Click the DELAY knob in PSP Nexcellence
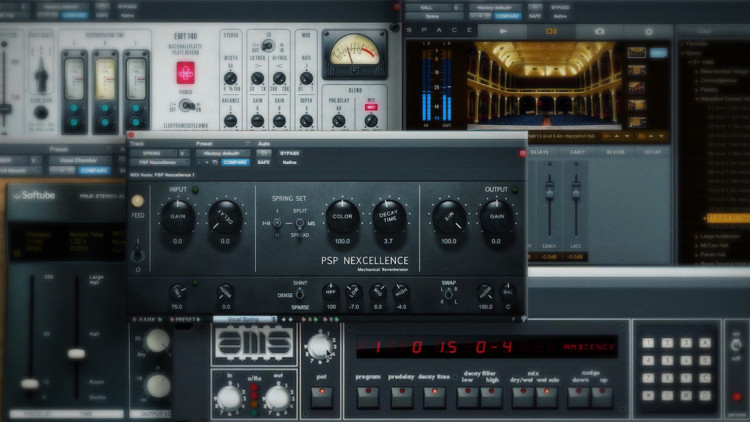The width and height of the screenshot is (750, 422). click(x=225, y=216)
